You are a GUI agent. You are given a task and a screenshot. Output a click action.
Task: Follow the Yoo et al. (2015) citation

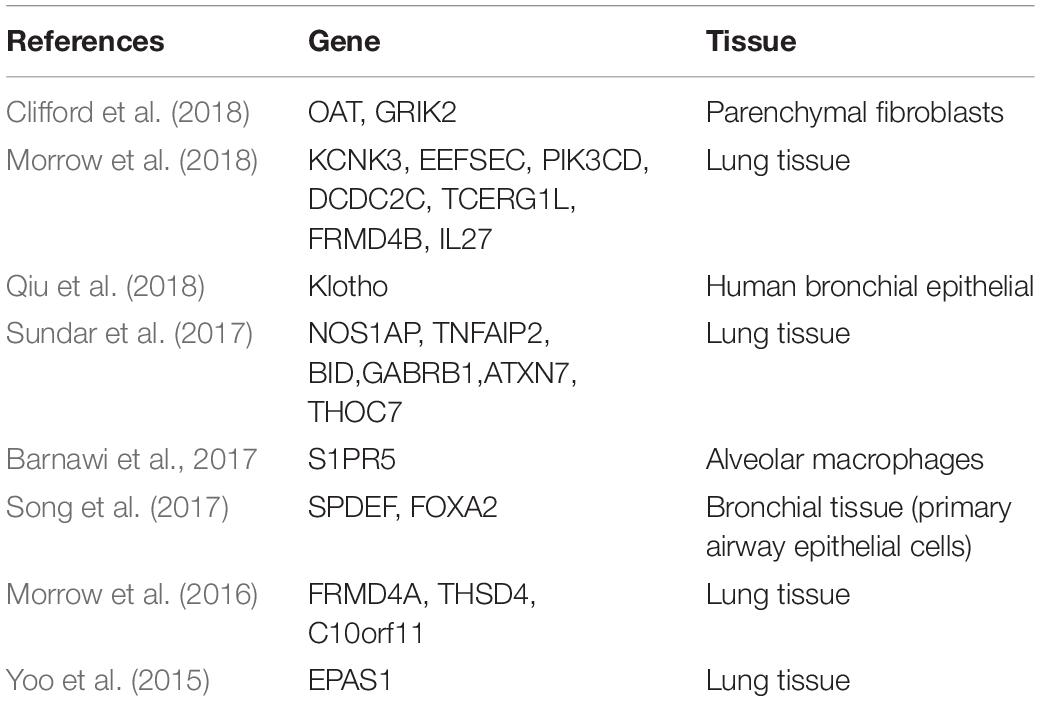click(x=108, y=680)
